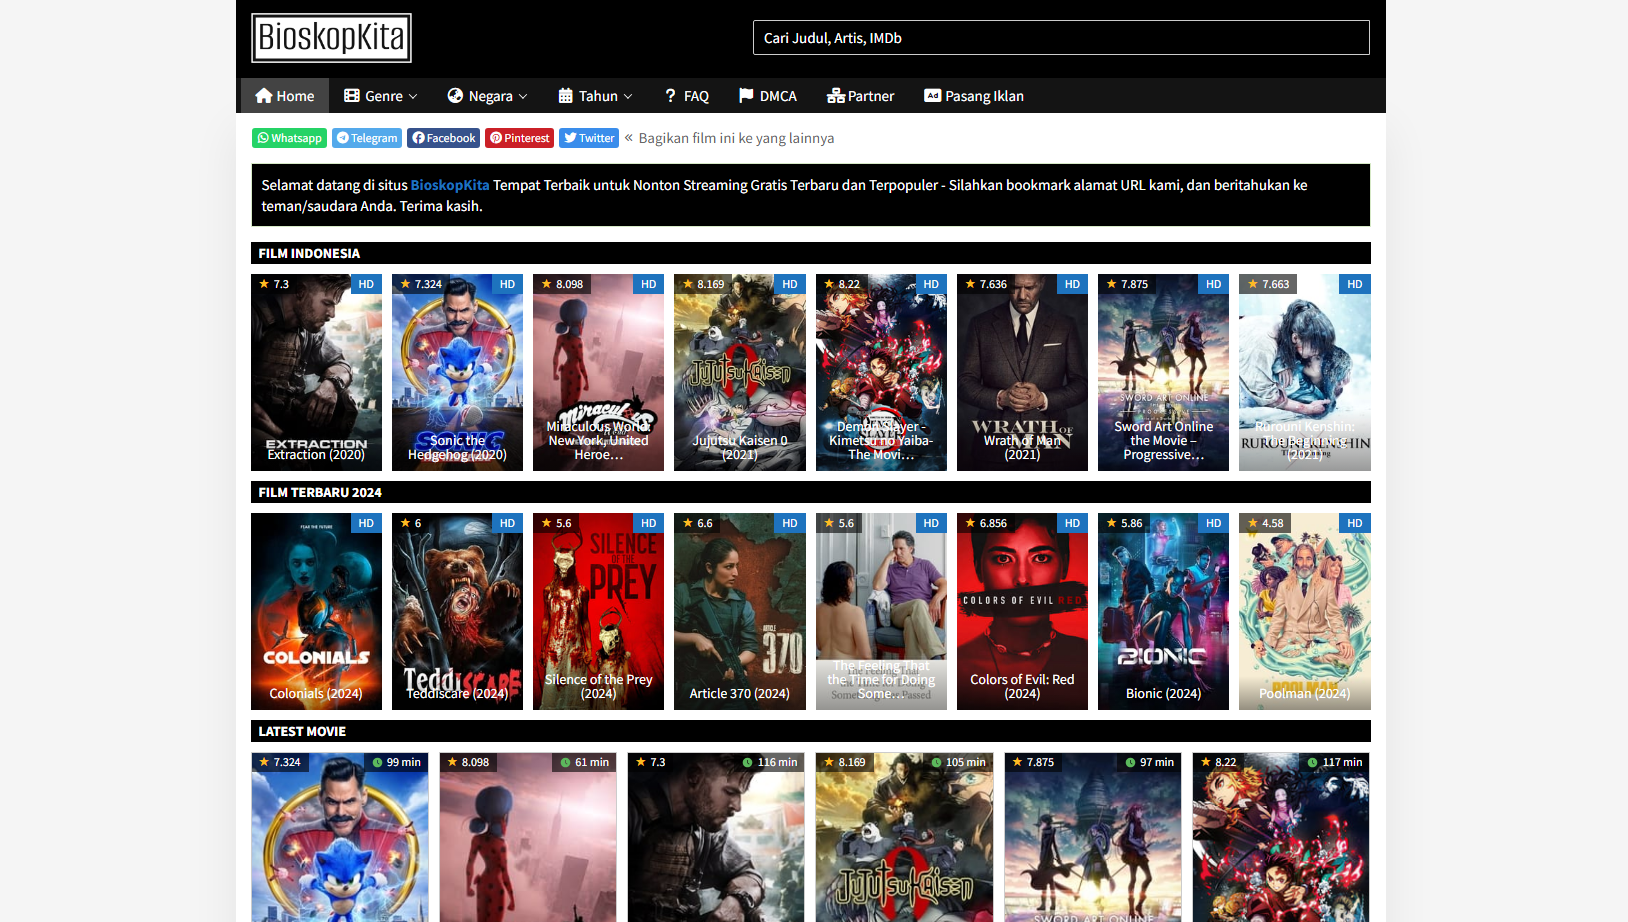Open the Article 370 (2024) poster

click(739, 611)
